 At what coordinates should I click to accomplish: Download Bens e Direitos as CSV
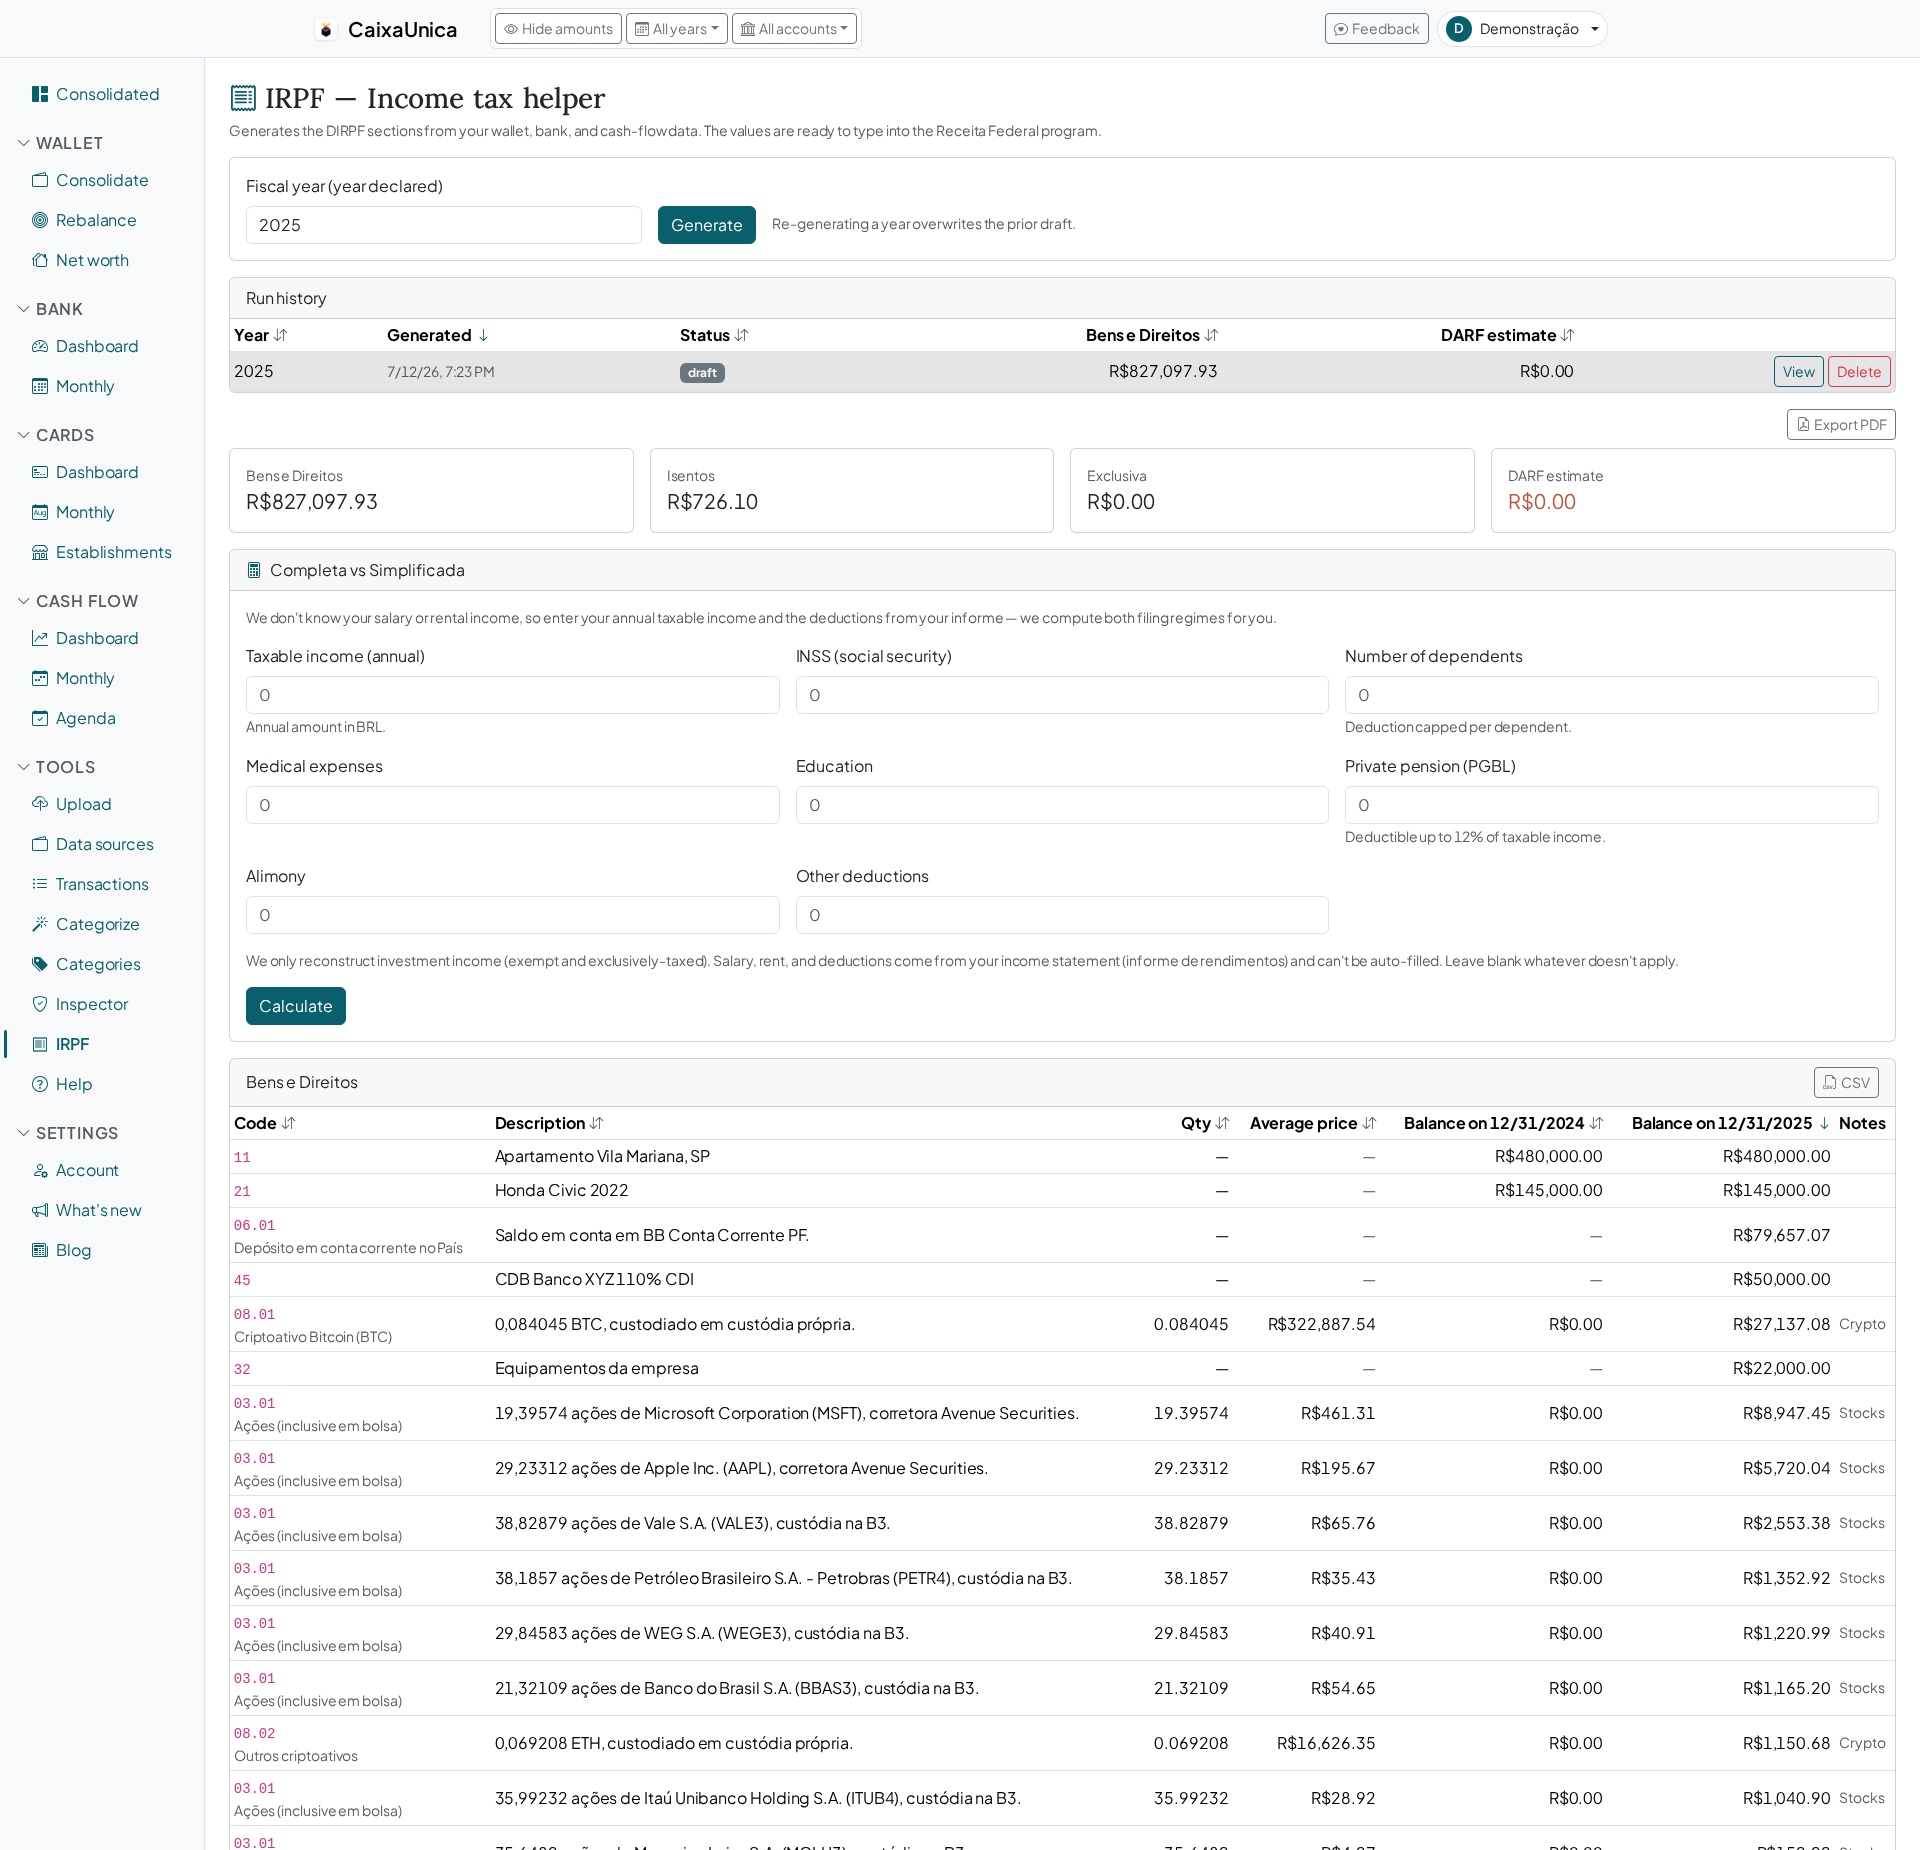[x=1846, y=1082]
